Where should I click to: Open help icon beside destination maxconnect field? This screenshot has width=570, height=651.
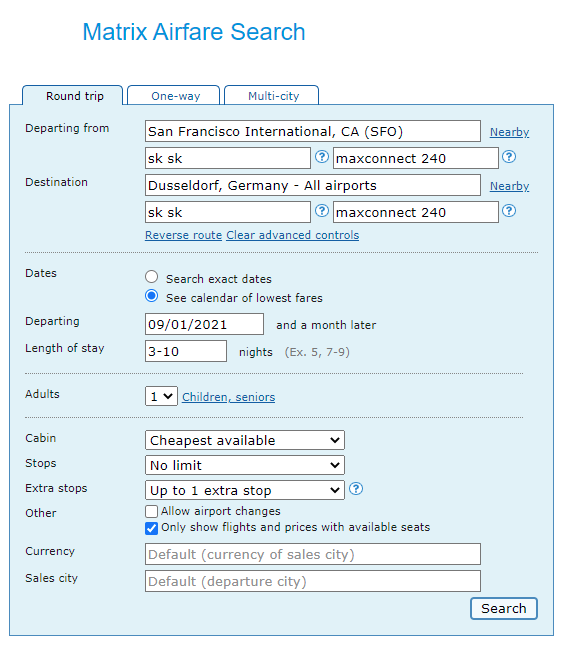tap(509, 211)
